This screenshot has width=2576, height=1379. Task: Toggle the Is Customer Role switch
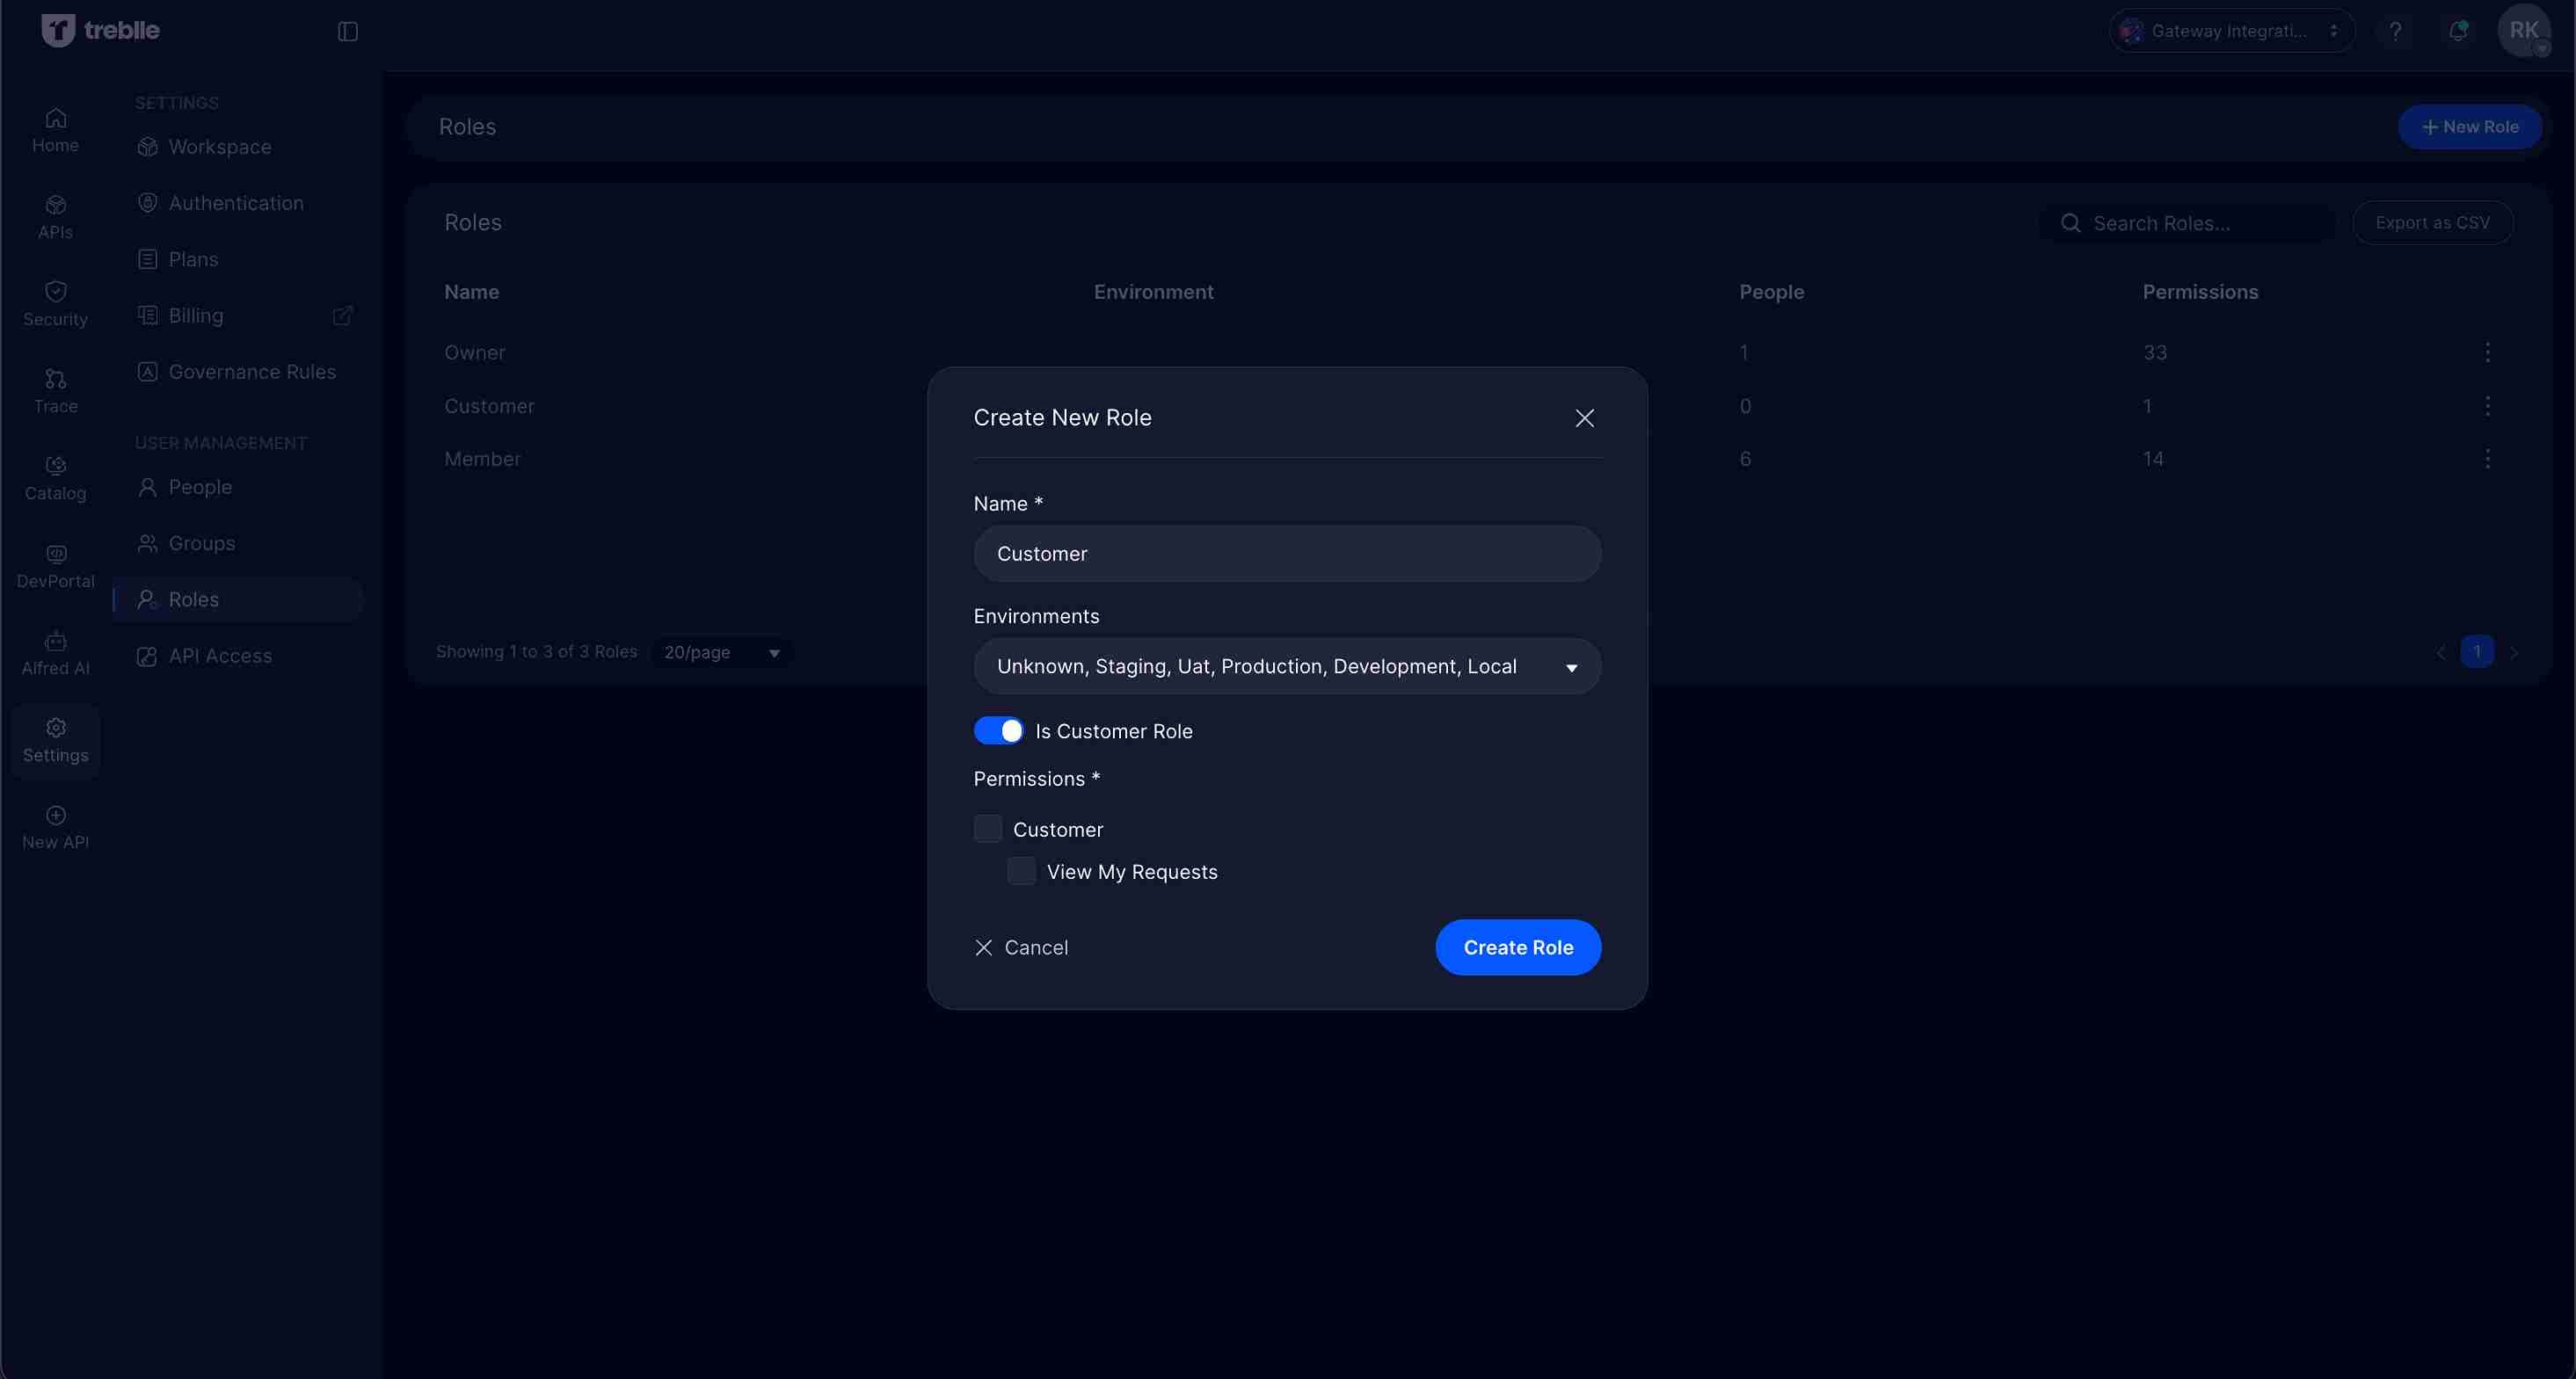pyautogui.click(x=998, y=731)
